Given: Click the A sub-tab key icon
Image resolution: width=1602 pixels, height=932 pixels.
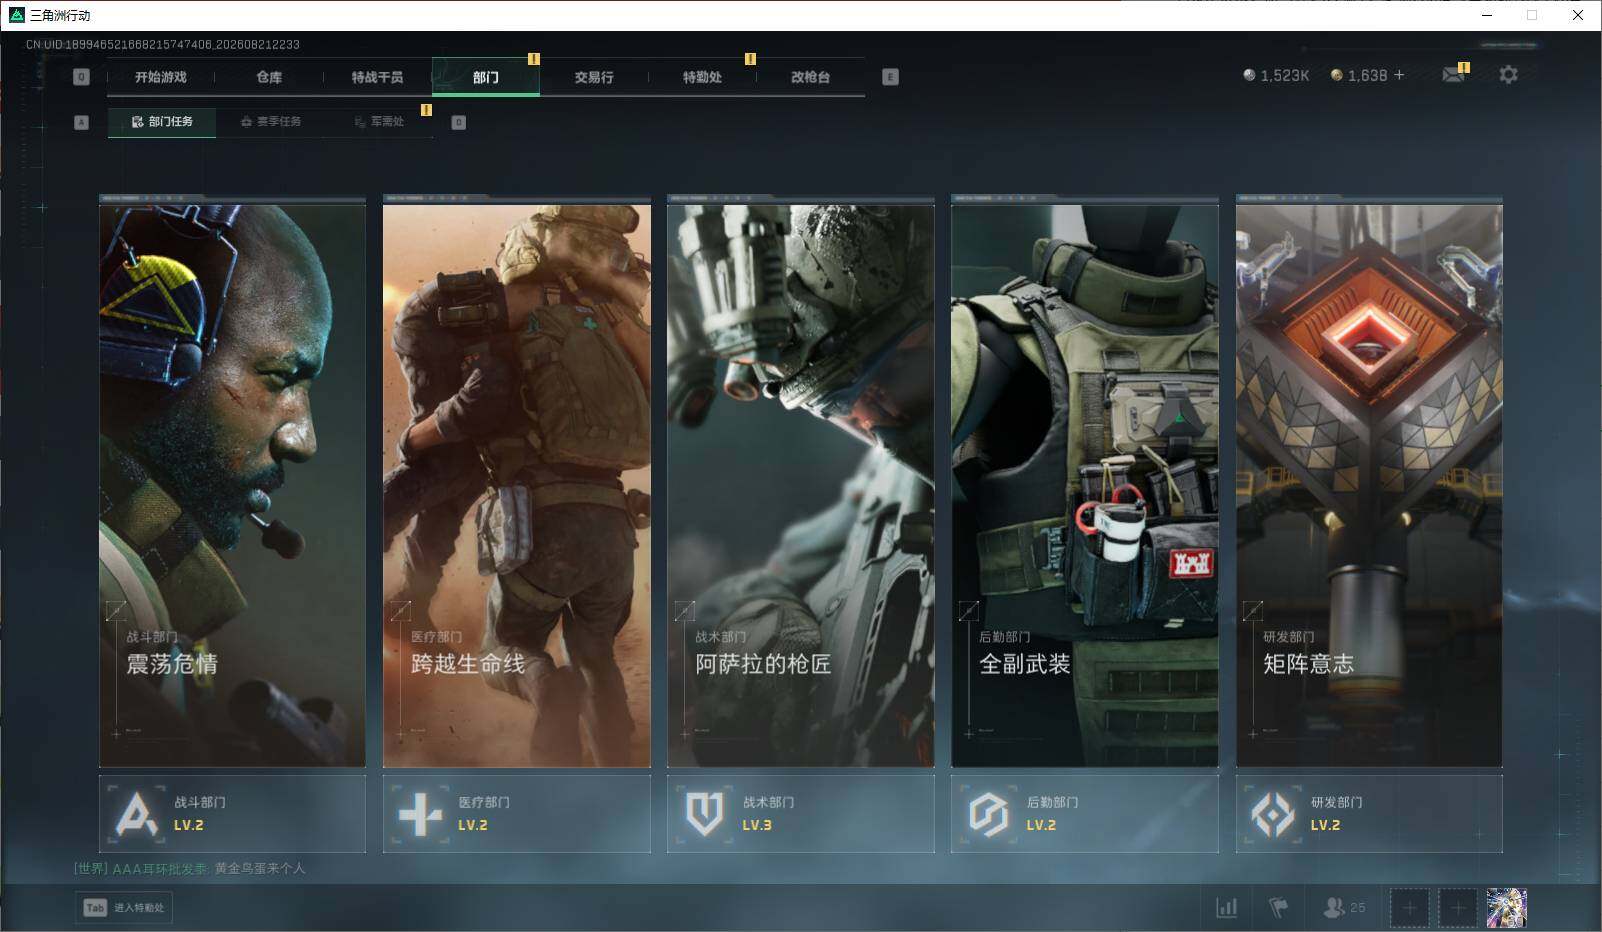Looking at the screenshot, I should tap(82, 122).
